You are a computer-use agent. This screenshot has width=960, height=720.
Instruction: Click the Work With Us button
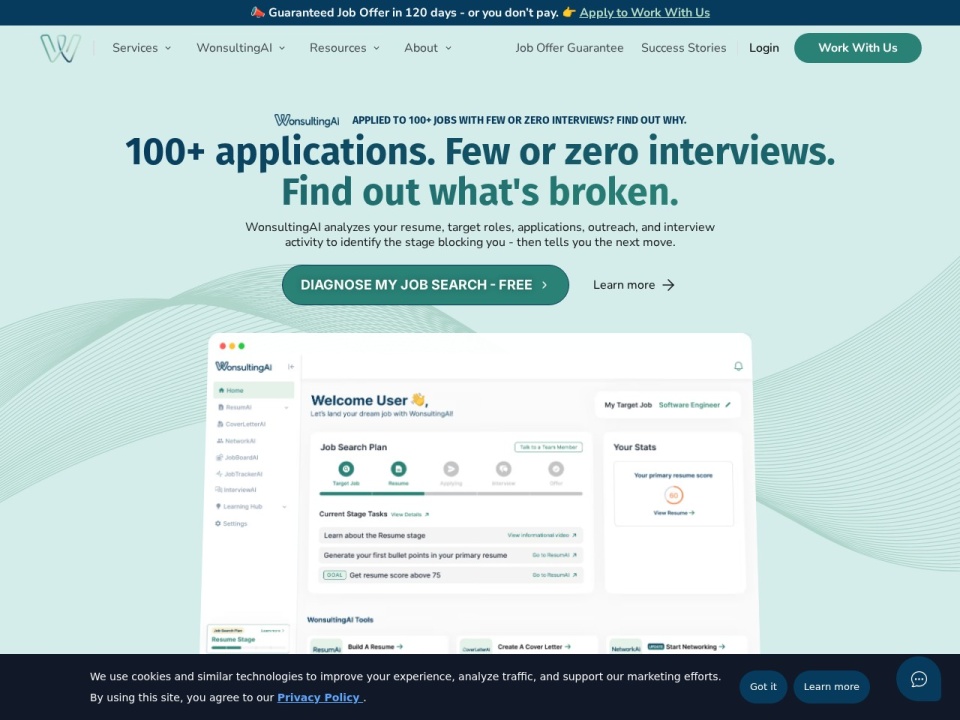[x=858, y=48]
